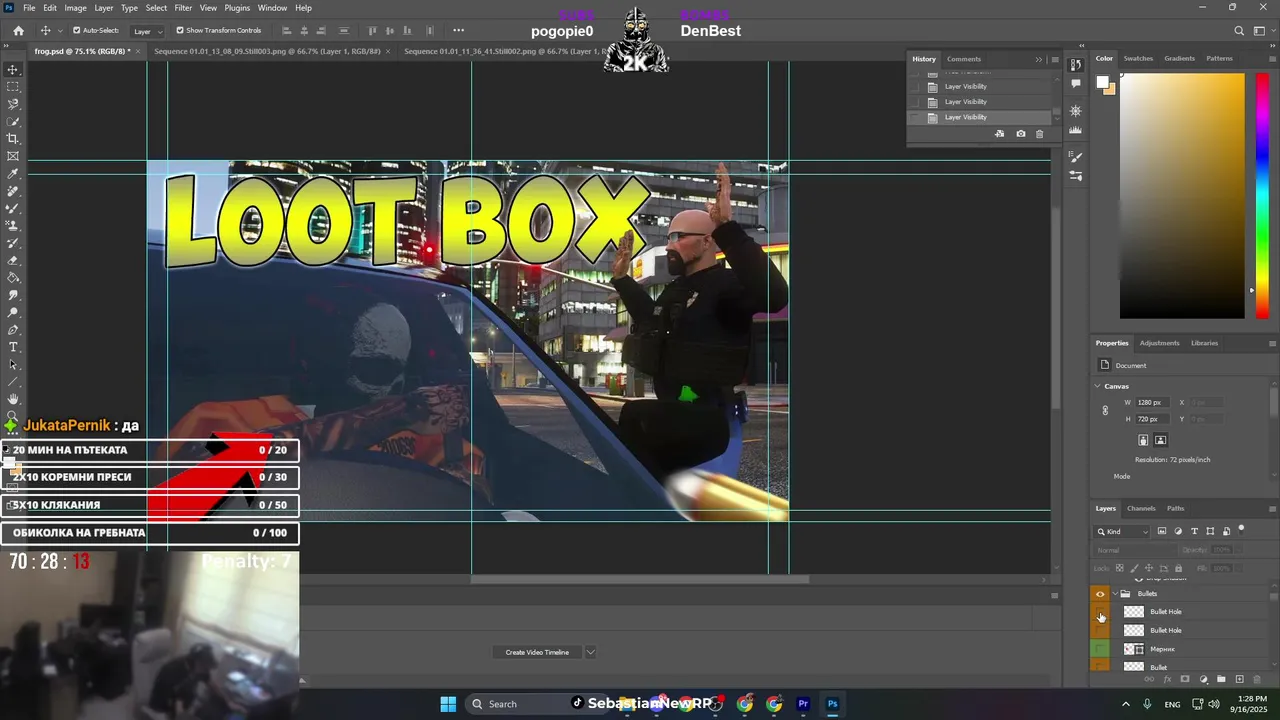Click foreground color swatch
Viewport: 1280px width, 720px height.
pyautogui.click(x=1102, y=83)
